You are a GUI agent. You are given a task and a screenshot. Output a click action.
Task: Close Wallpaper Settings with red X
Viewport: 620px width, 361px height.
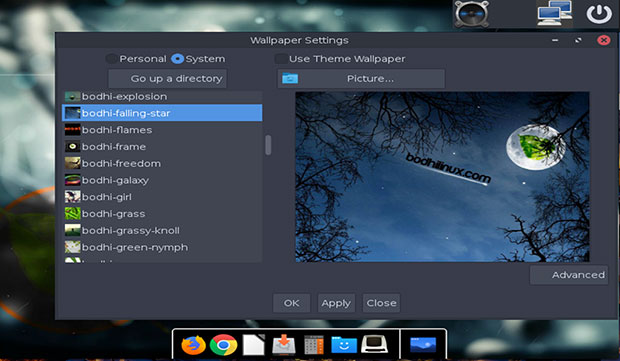click(x=603, y=40)
